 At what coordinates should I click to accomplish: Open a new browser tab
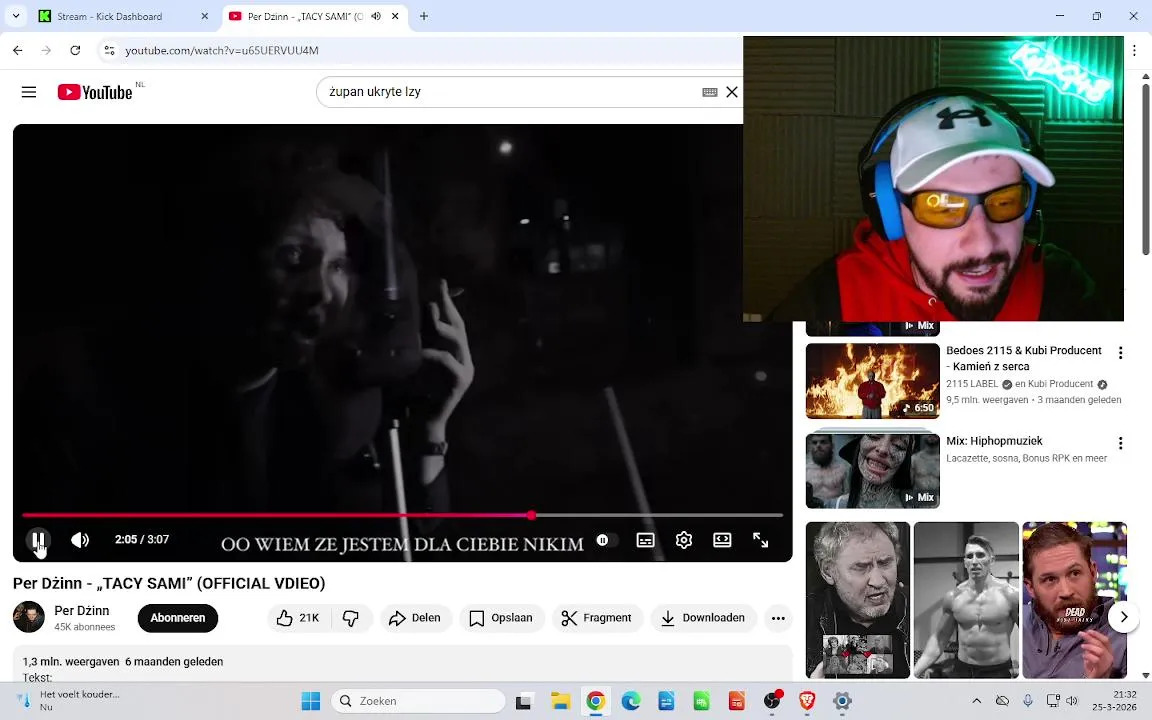[x=424, y=16]
